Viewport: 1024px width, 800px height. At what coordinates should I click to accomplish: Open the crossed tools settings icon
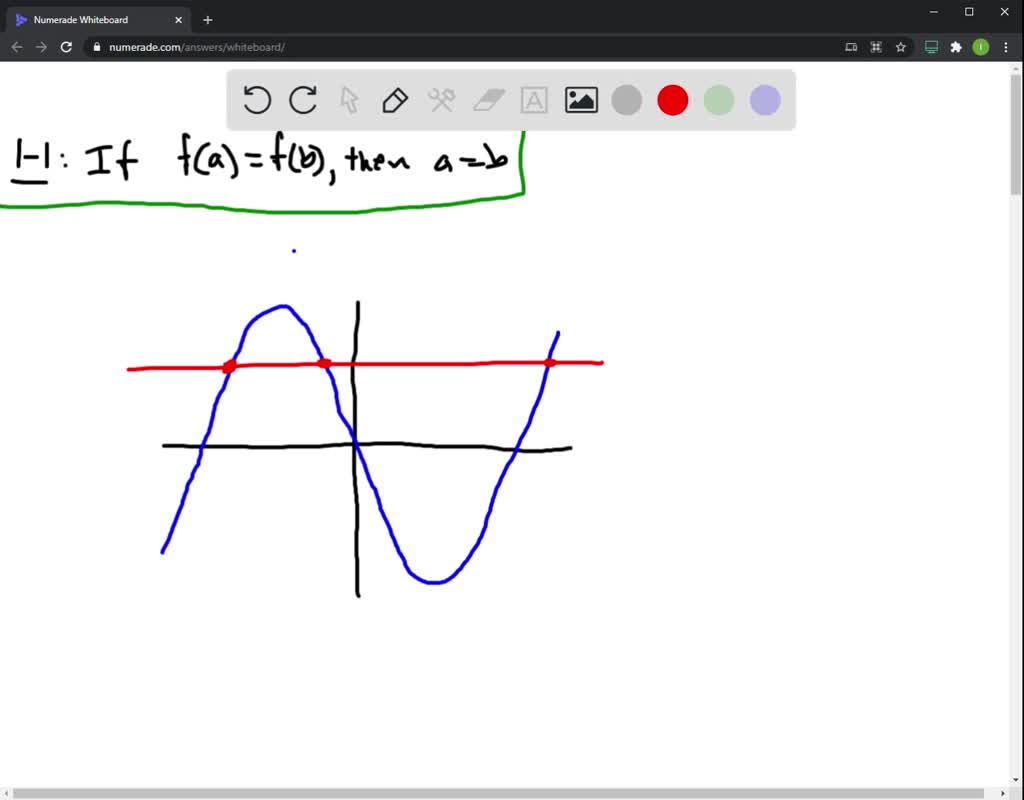point(441,100)
